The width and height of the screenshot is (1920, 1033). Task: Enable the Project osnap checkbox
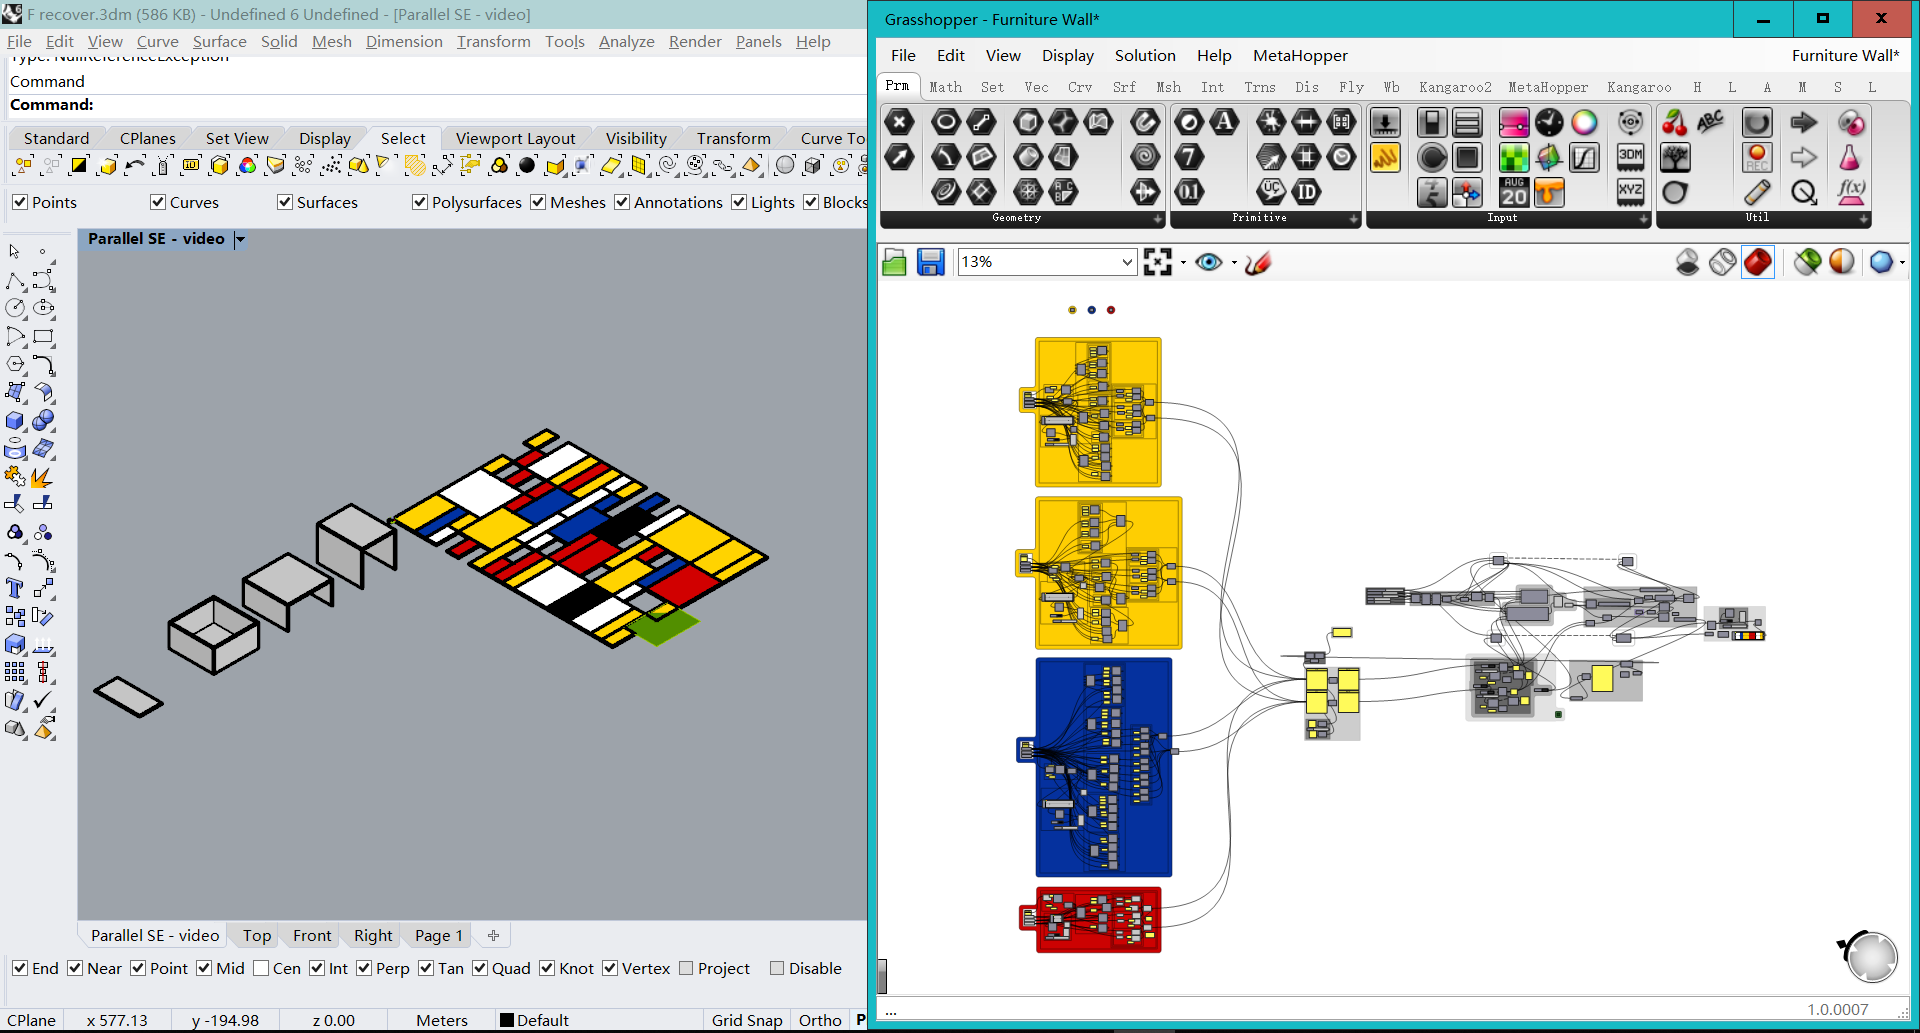click(x=686, y=968)
